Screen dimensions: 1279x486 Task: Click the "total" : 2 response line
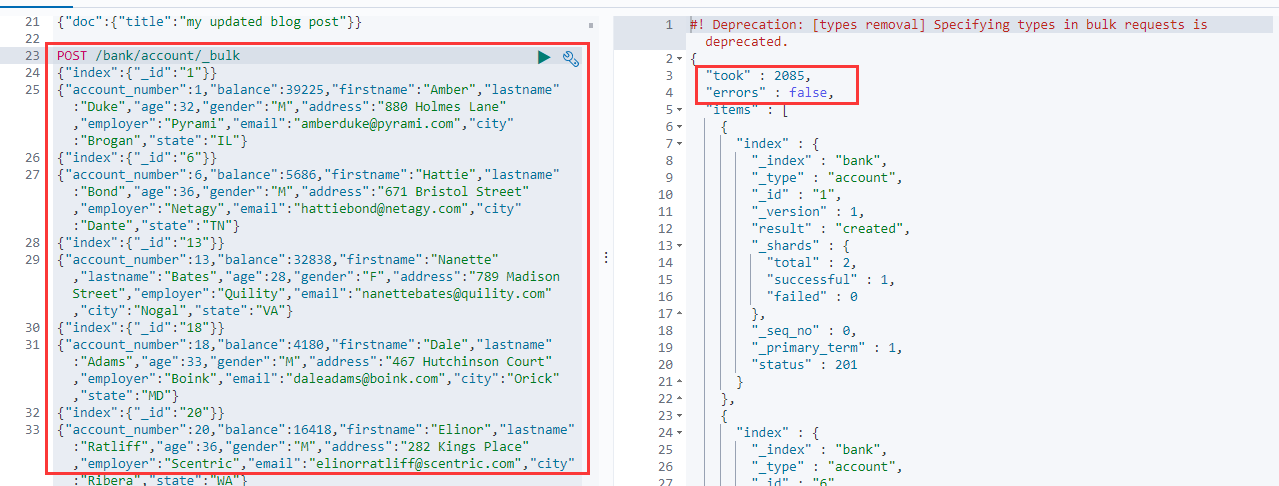[x=811, y=263]
